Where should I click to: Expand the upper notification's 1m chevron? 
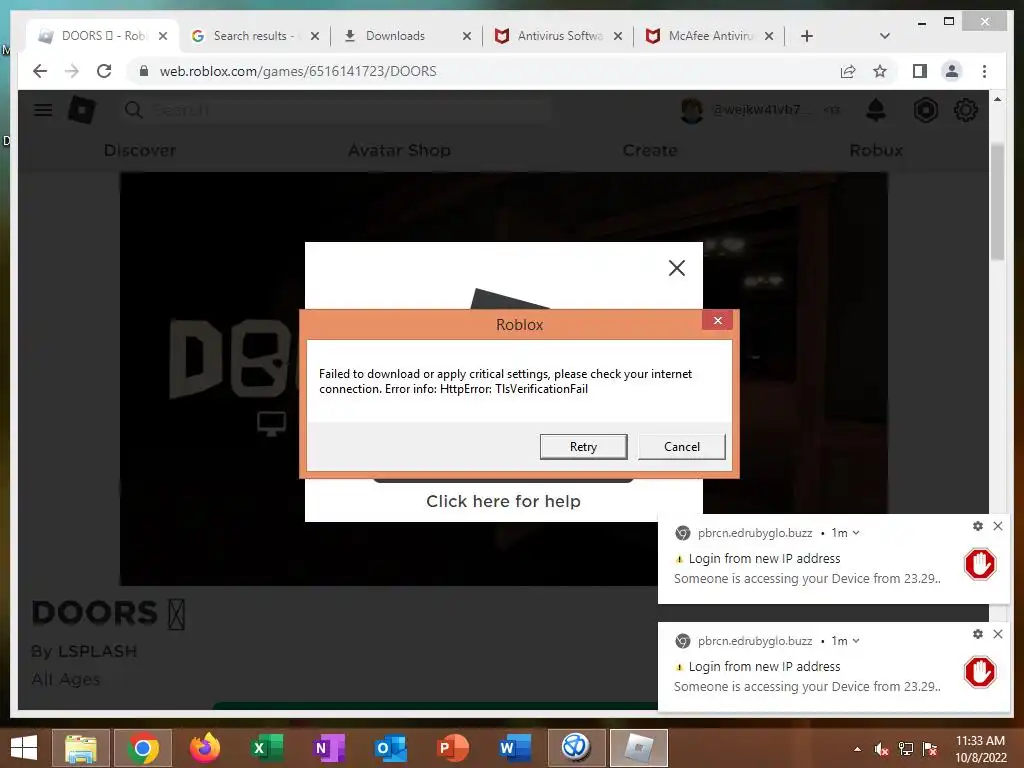pos(856,533)
